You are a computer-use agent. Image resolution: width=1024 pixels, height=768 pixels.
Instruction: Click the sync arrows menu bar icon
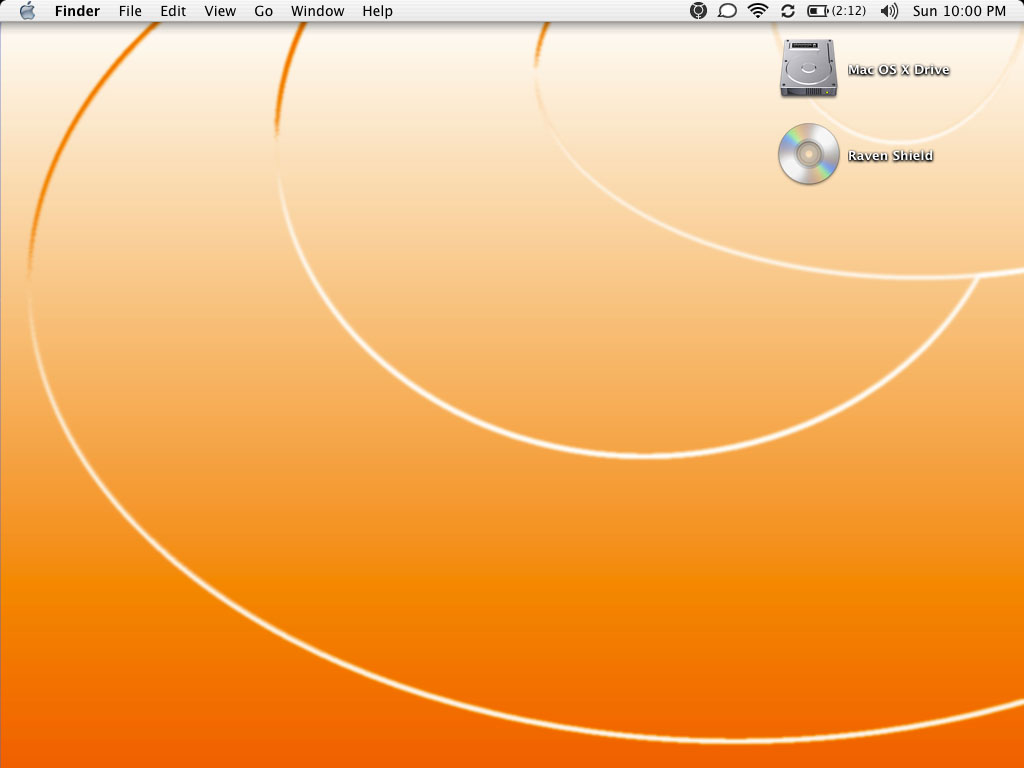788,11
